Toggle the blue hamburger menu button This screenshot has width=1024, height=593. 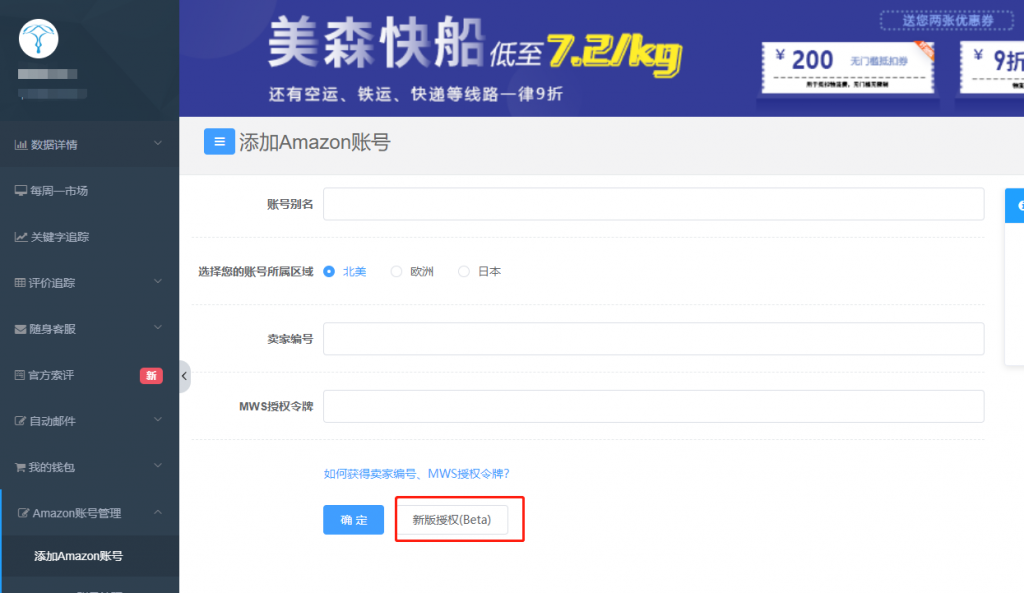219,142
